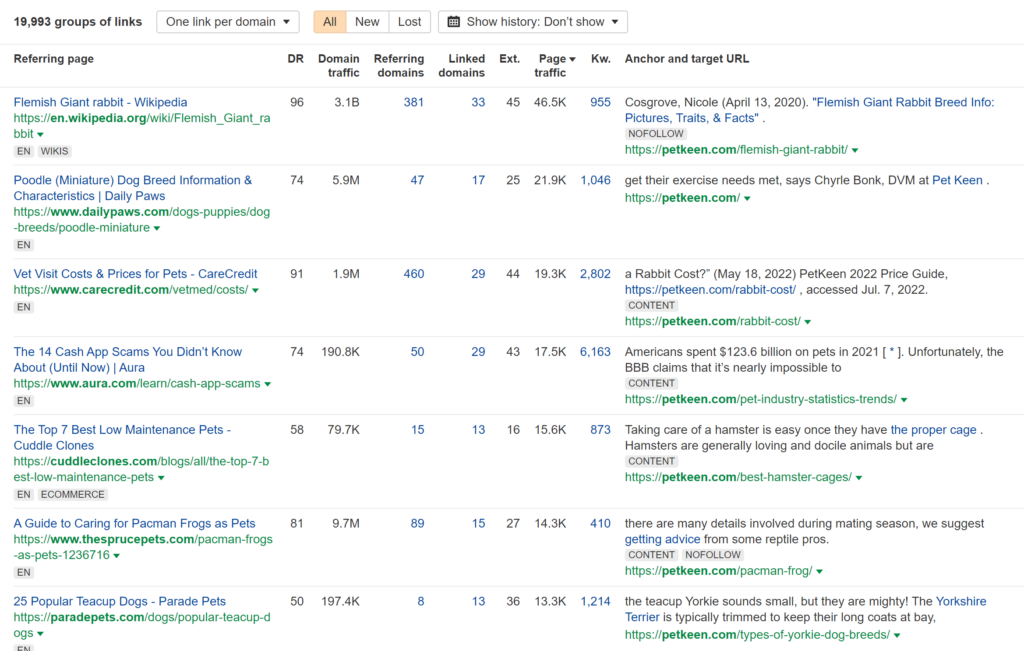Open The Top 7 Best Low Maintenance Pets link
This screenshot has height=651, width=1024.
(122, 437)
